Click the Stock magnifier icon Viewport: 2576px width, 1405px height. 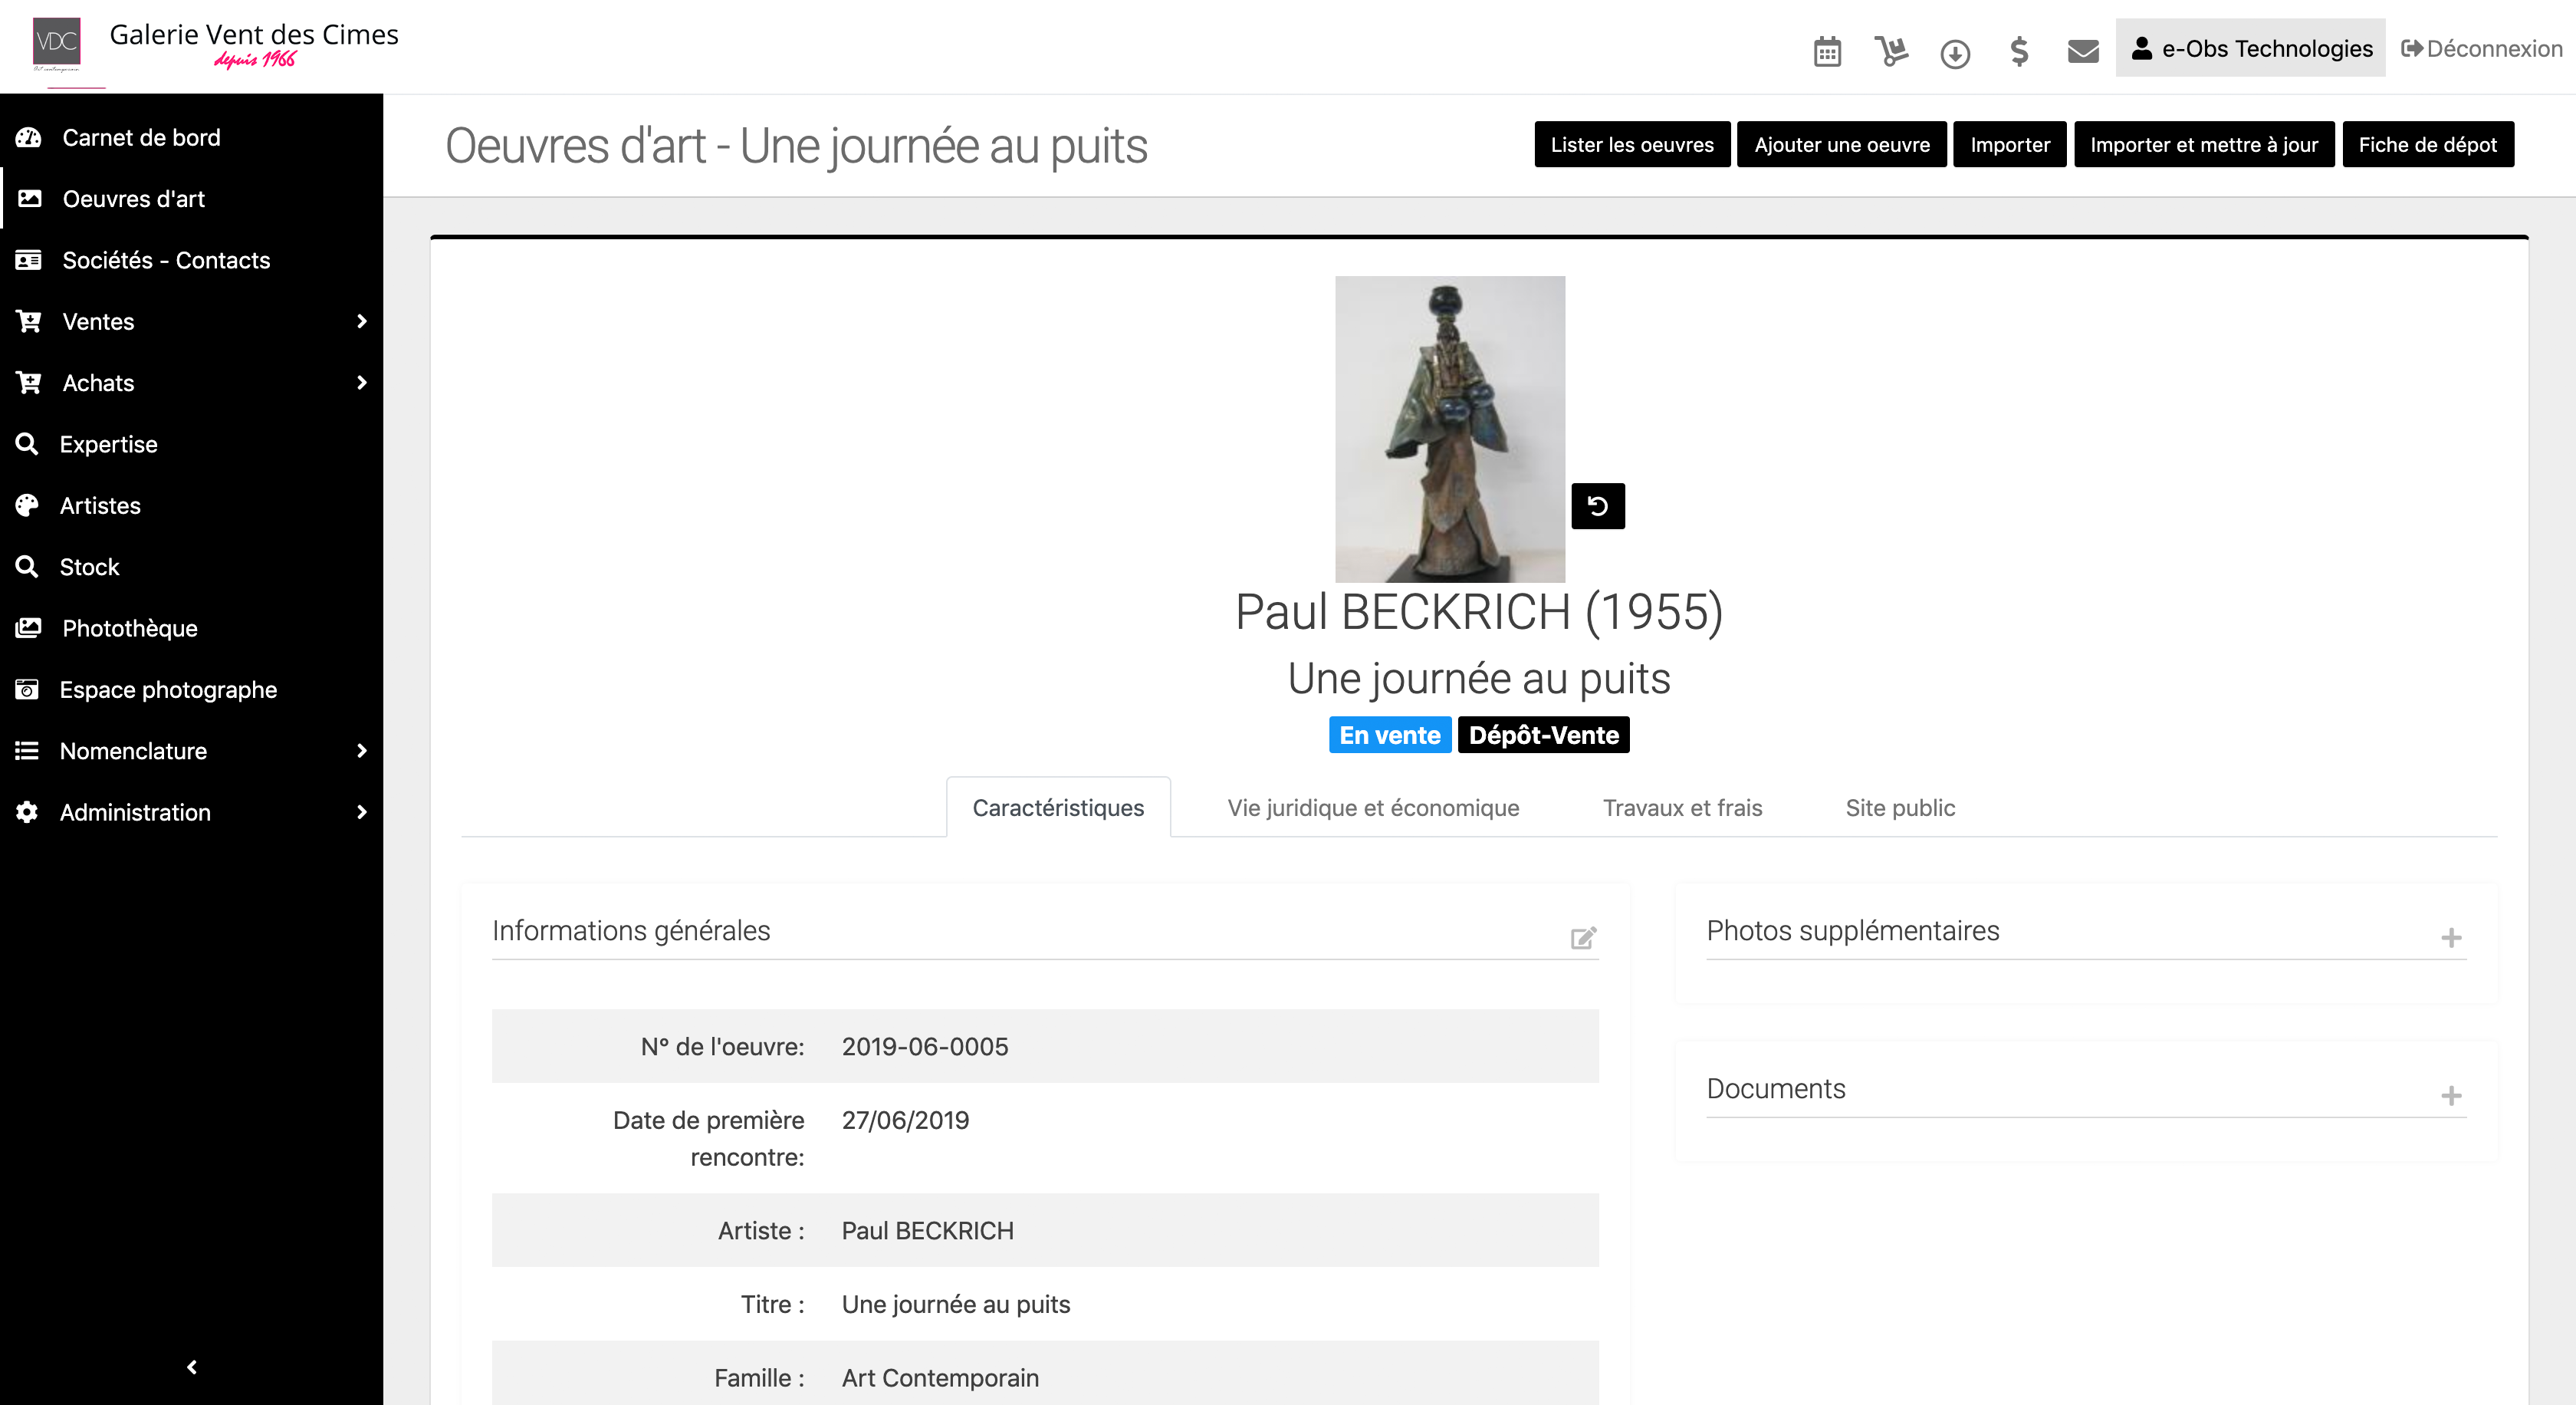click(x=27, y=567)
